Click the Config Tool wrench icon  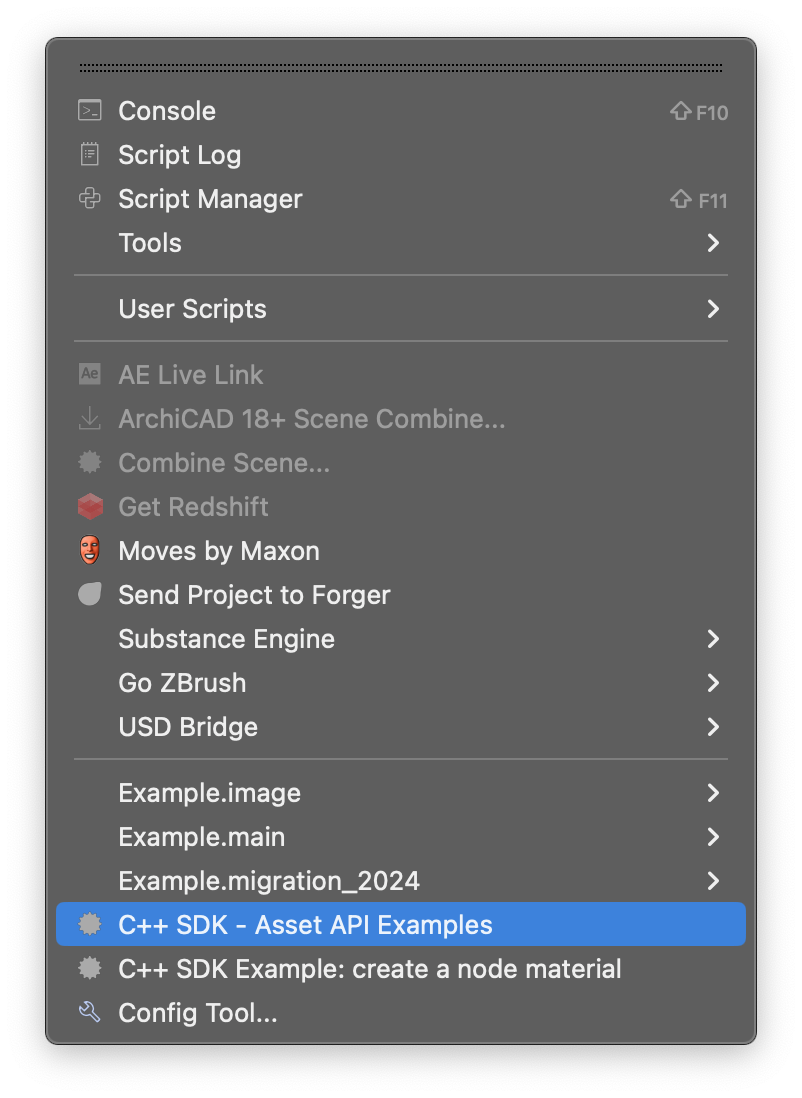pyautogui.click(x=90, y=1013)
